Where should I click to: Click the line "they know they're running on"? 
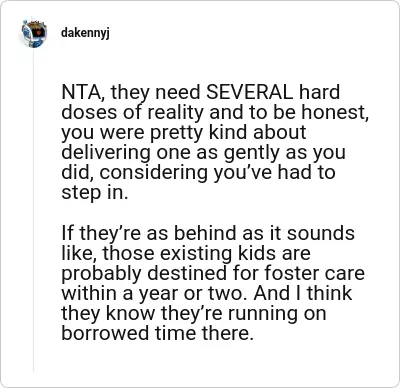(x=194, y=313)
